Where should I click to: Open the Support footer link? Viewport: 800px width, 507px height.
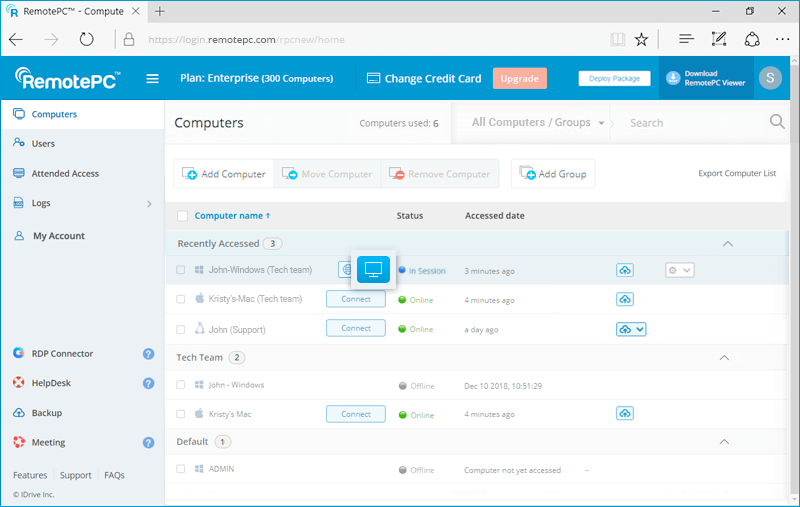[76, 475]
